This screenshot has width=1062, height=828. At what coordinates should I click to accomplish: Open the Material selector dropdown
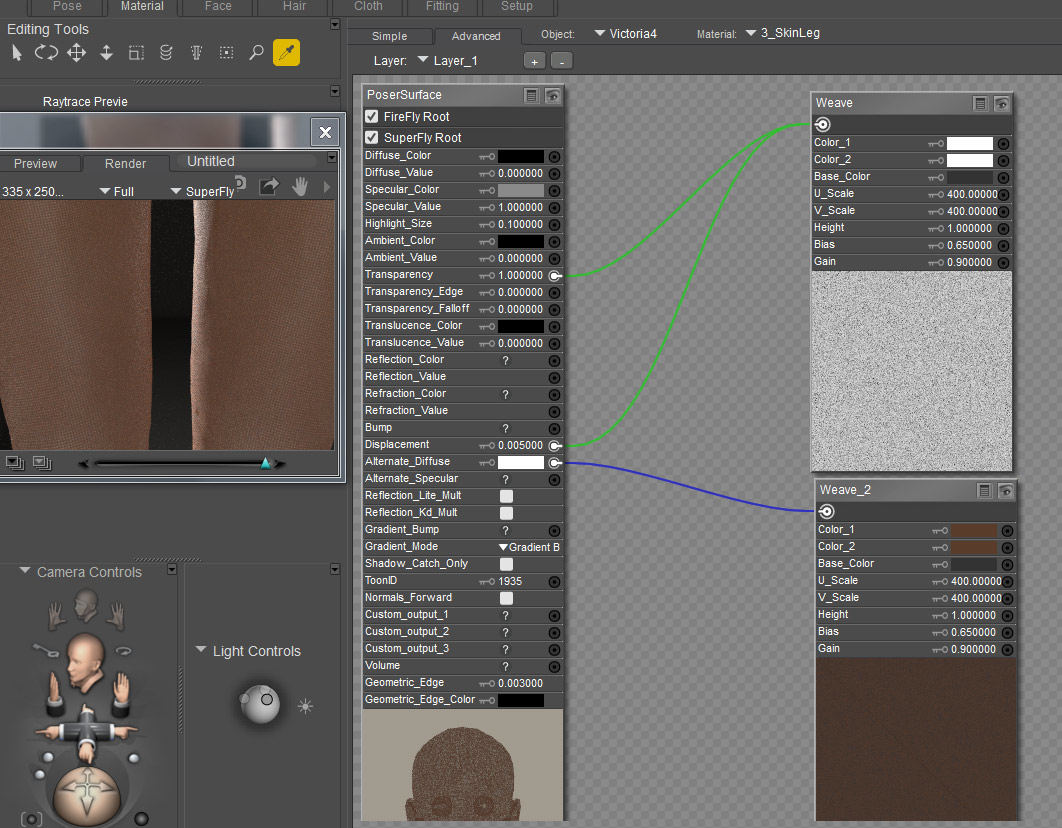(x=783, y=34)
